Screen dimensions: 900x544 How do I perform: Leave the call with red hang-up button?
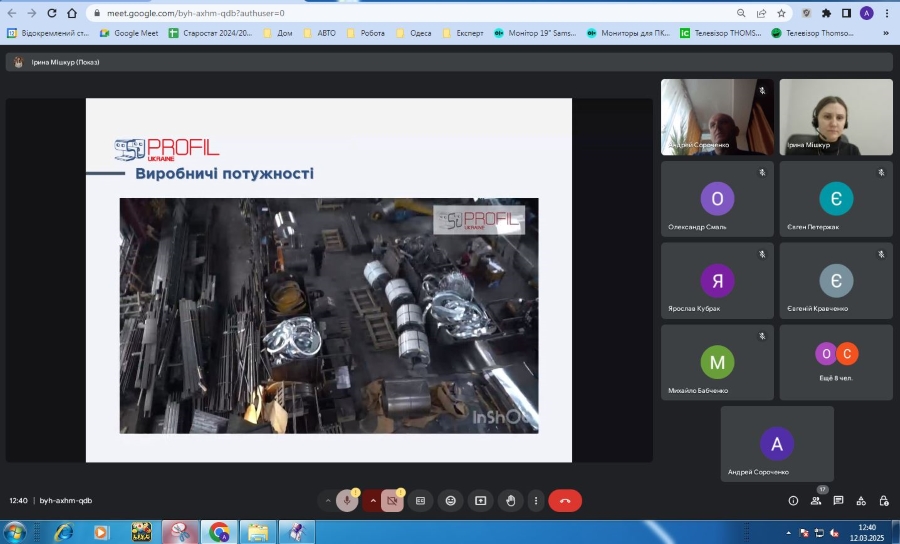pos(565,500)
